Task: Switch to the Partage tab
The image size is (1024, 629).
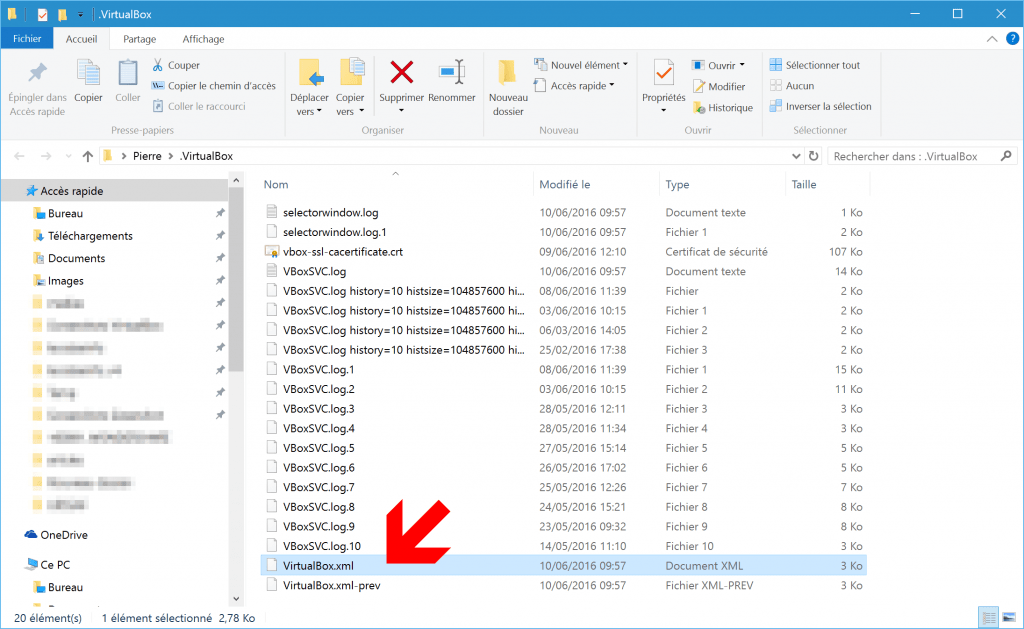Action: tap(140, 39)
